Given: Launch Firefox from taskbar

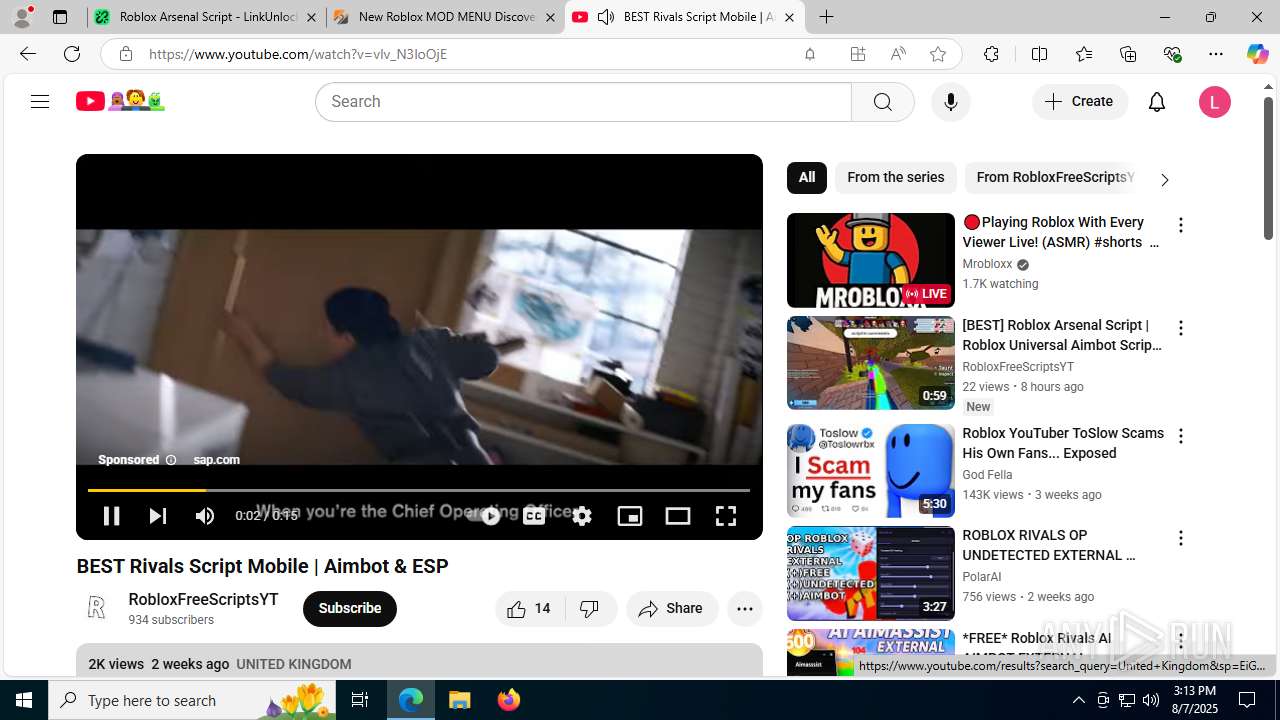Looking at the screenshot, I should (x=509, y=700).
